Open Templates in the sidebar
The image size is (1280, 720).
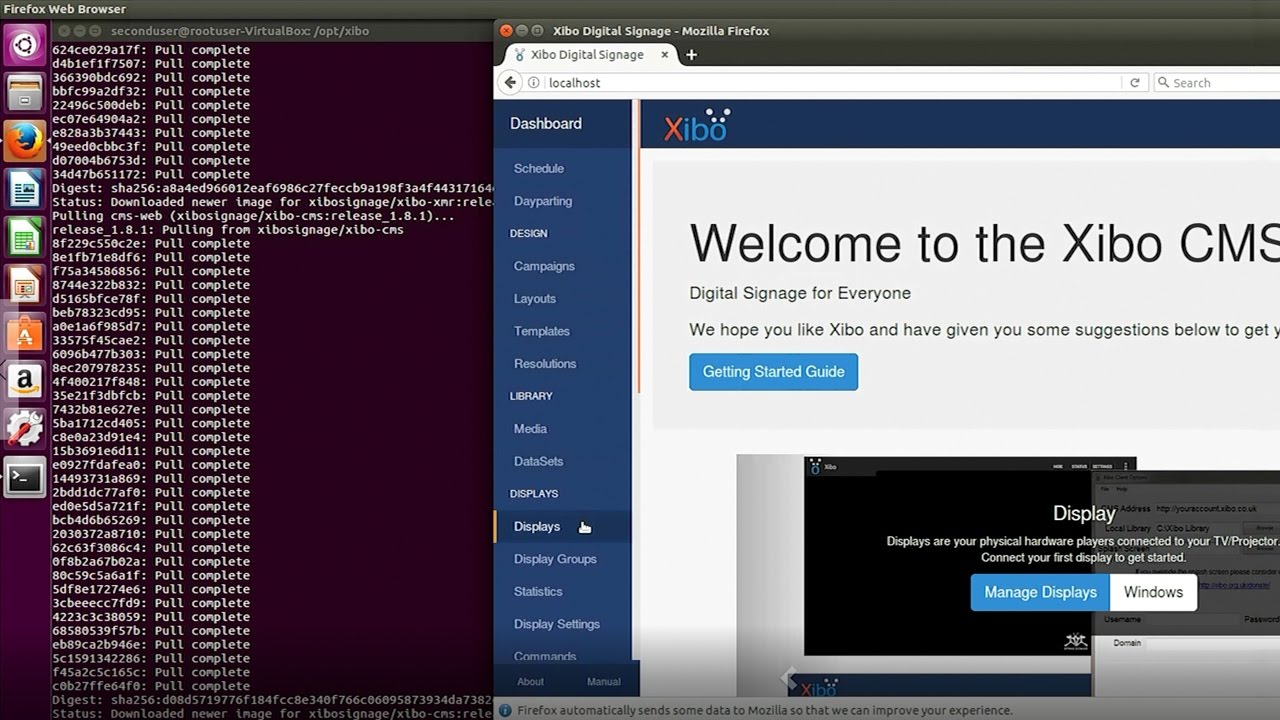[542, 331]
